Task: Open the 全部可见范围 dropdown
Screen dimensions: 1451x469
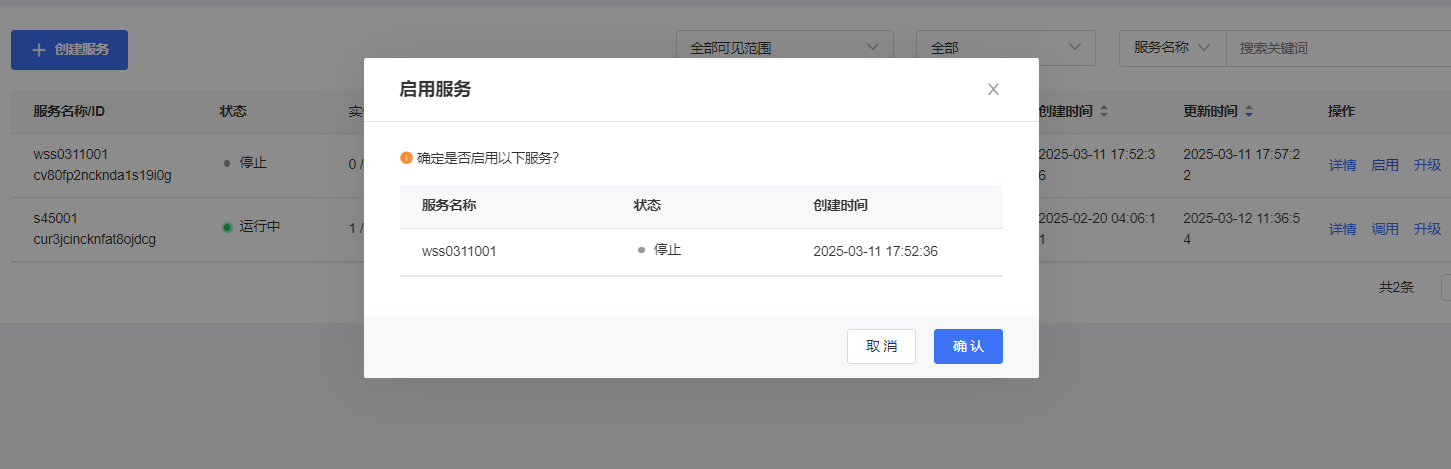Action: (785, 48)
